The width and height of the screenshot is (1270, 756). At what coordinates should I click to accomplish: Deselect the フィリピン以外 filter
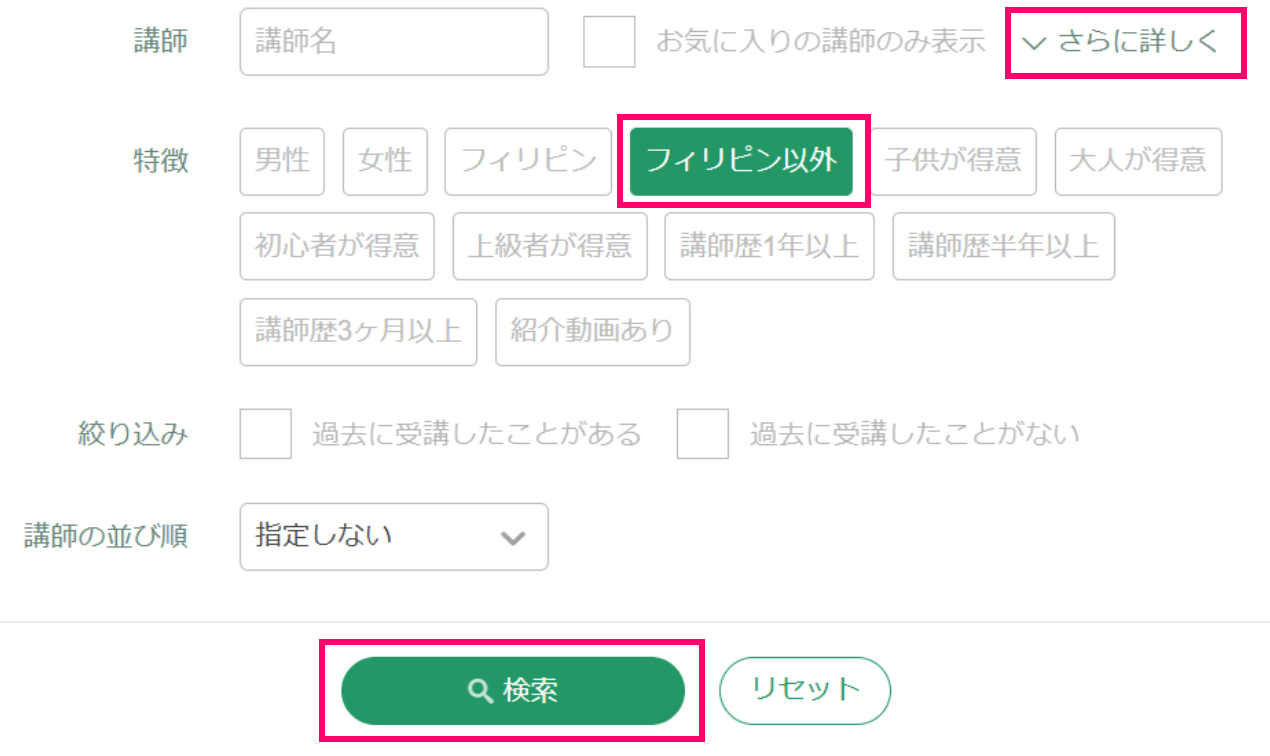click(744, 162)
